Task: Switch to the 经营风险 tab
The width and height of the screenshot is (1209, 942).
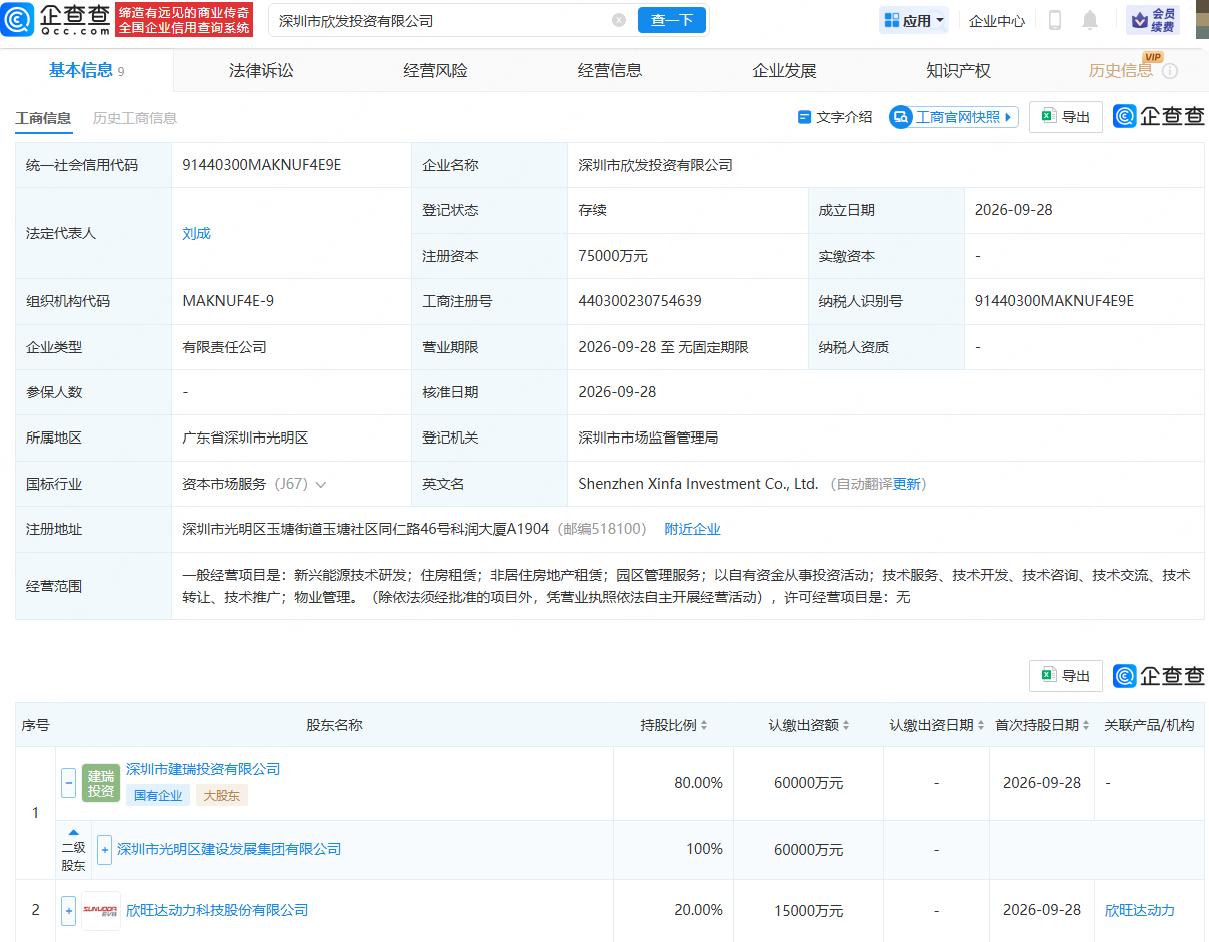Action: click(x=435, y=71)
